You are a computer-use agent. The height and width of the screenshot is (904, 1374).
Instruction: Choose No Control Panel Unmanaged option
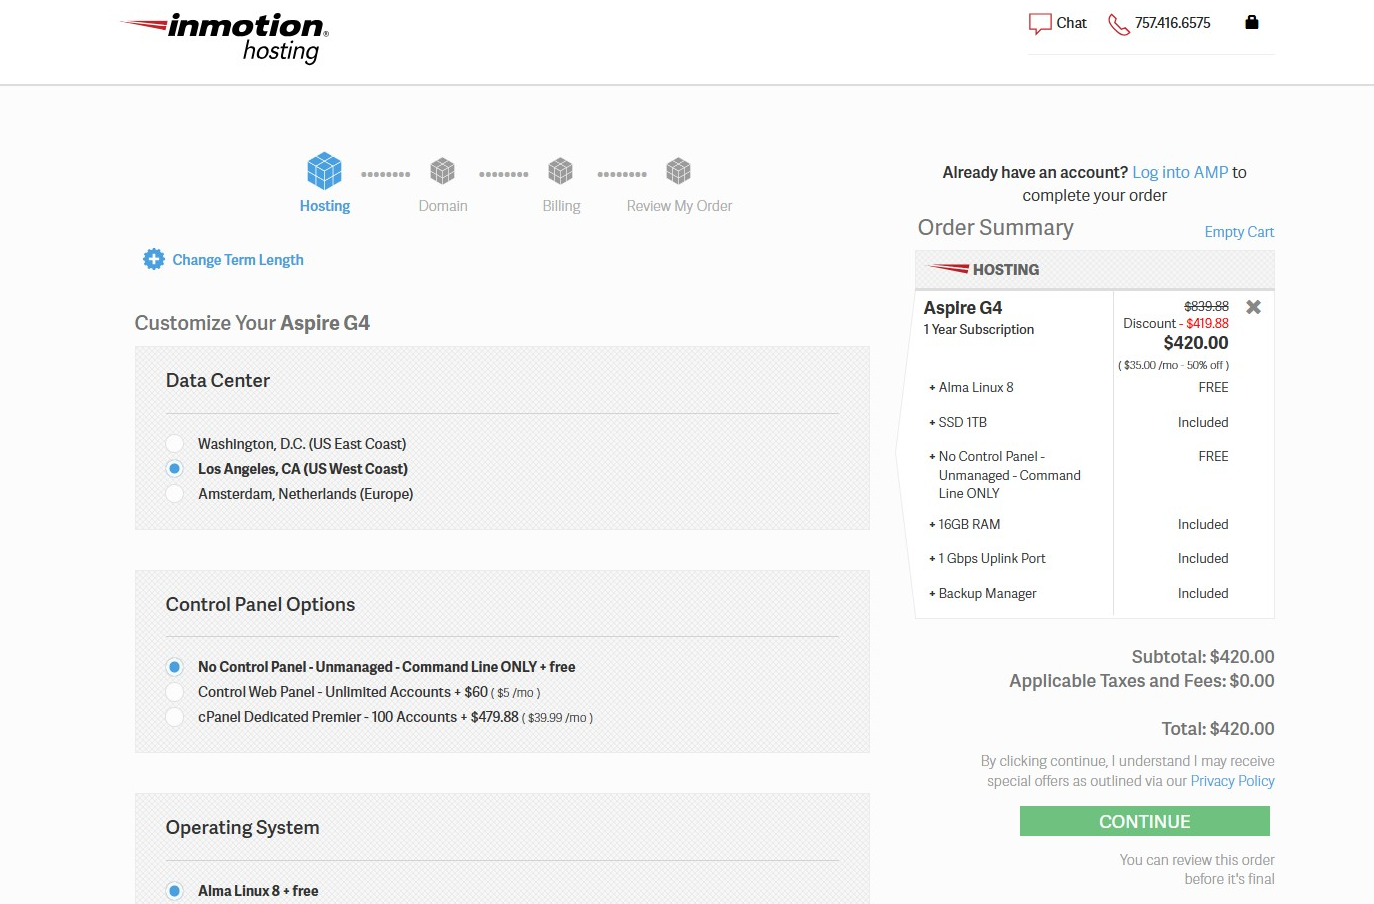coord(174,666)
